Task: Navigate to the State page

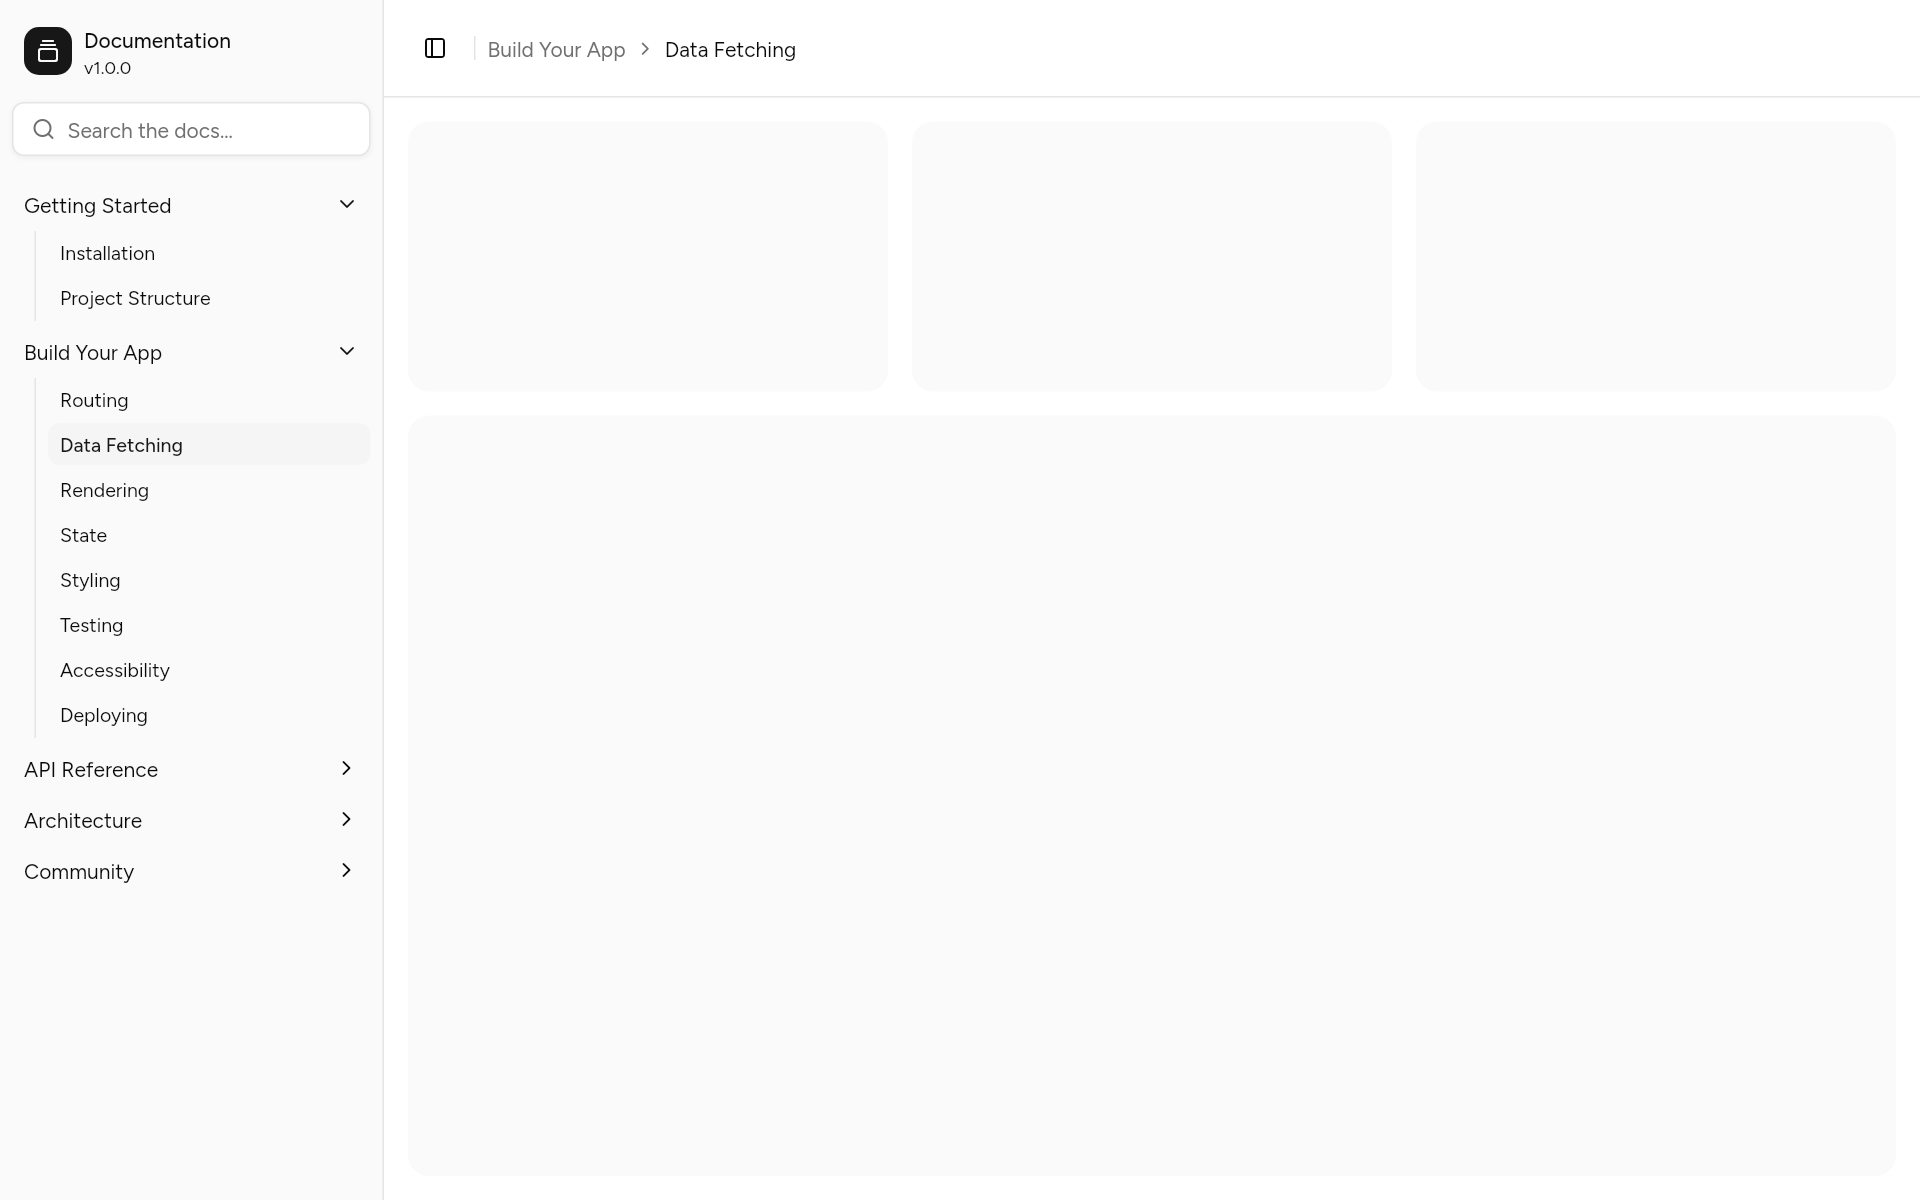Action: [x=209, y=535]
